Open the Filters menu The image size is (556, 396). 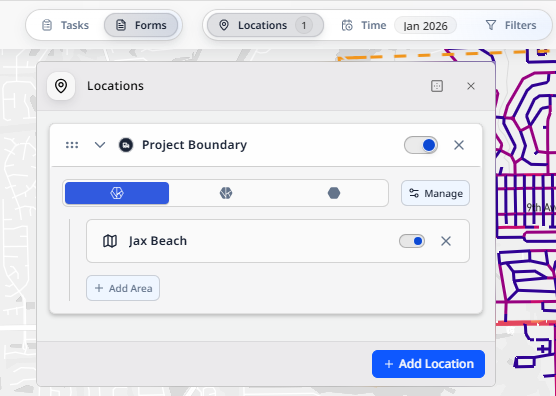pyautogui.click(x=510, y=25)
